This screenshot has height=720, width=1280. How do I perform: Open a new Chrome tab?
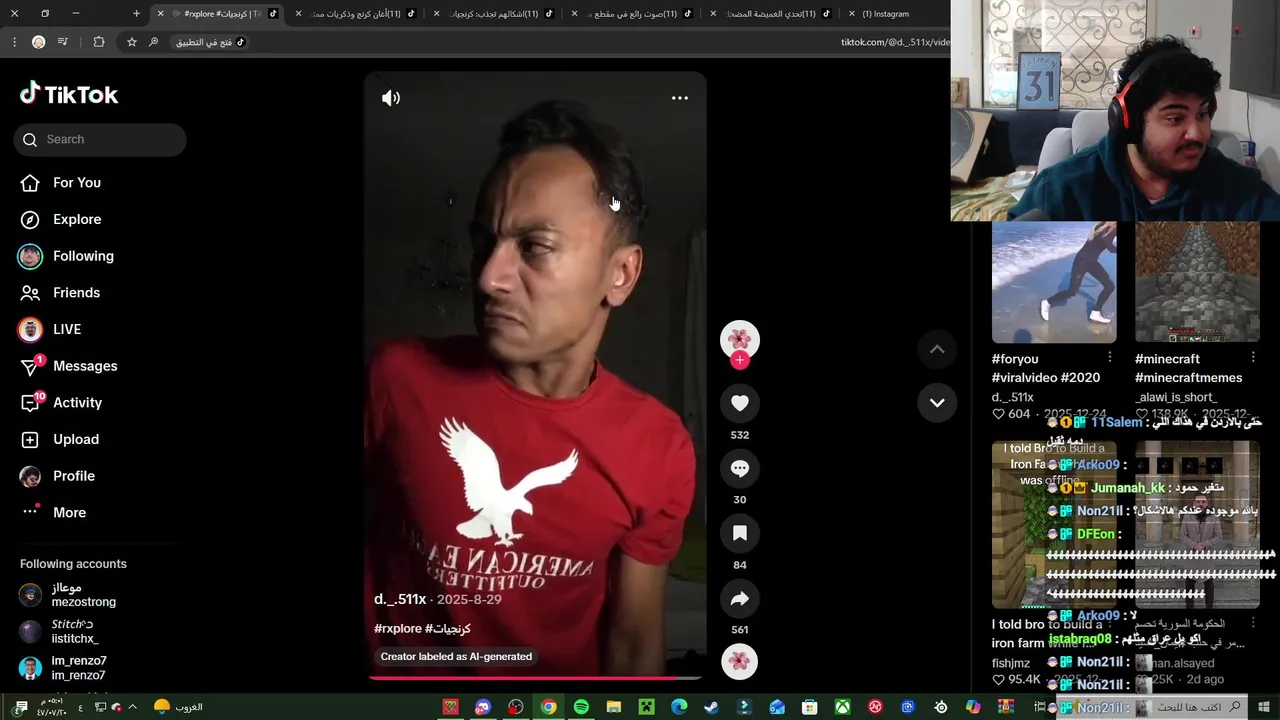pyautogui.click(x=136, y=14)
